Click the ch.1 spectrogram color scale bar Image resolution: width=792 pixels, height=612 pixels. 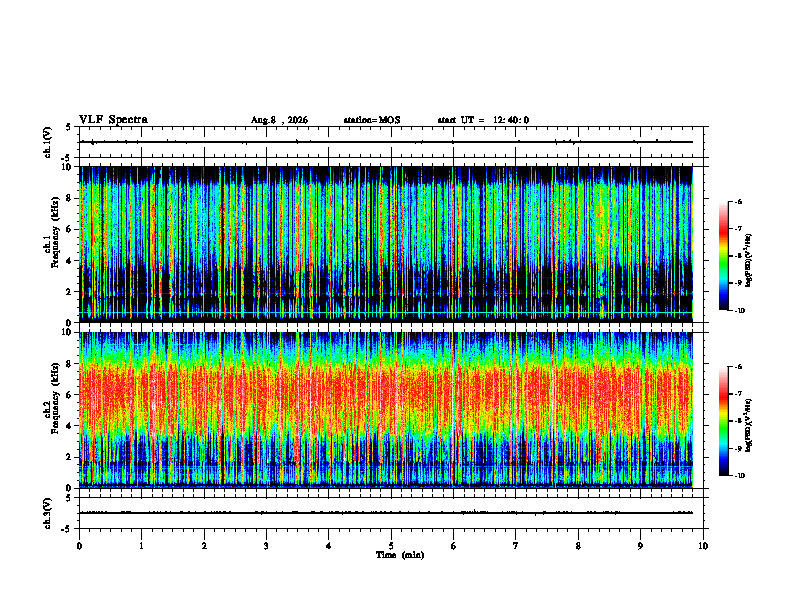click(x=723, y=256)
